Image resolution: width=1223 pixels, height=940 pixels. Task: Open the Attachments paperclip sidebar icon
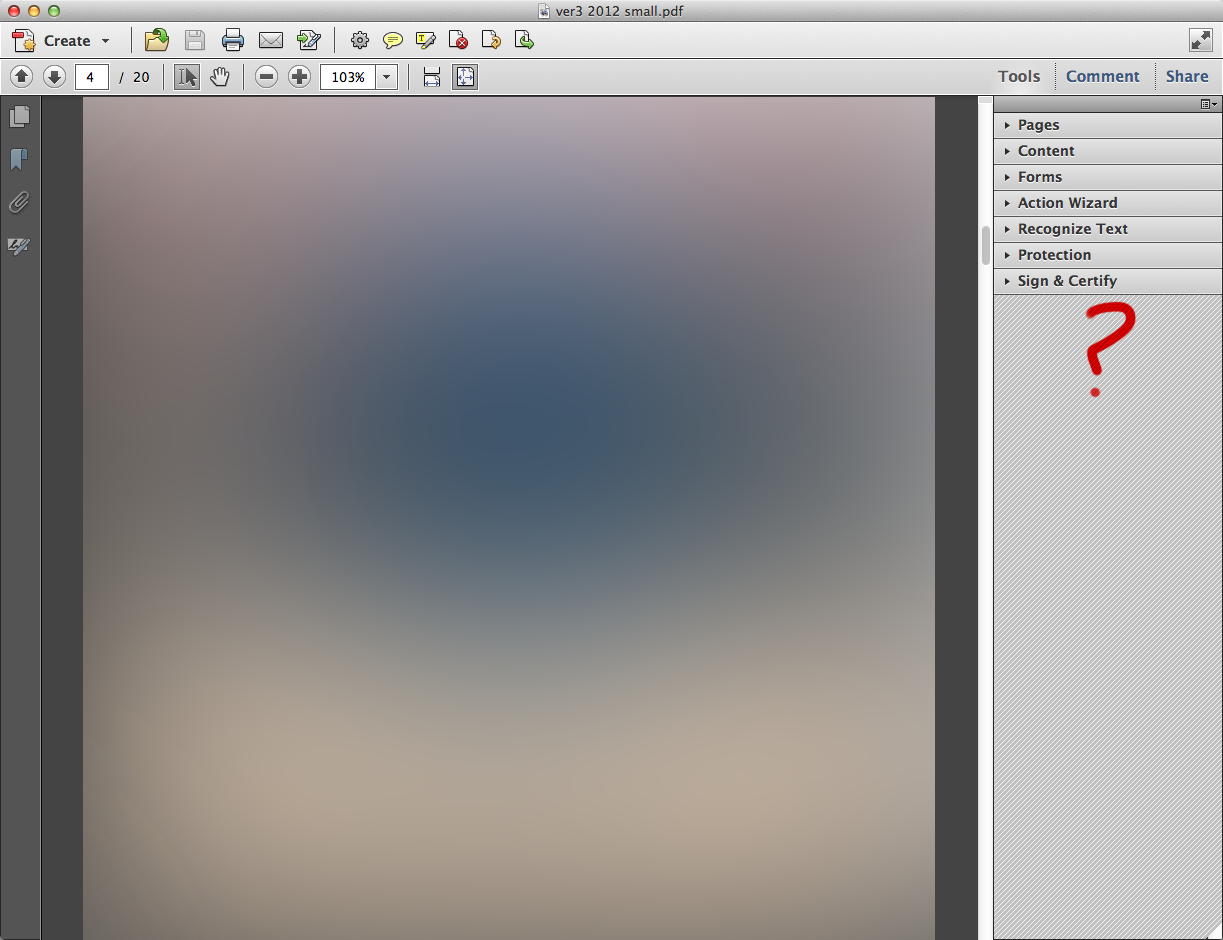pyautogui.click(x=19, y=203)
